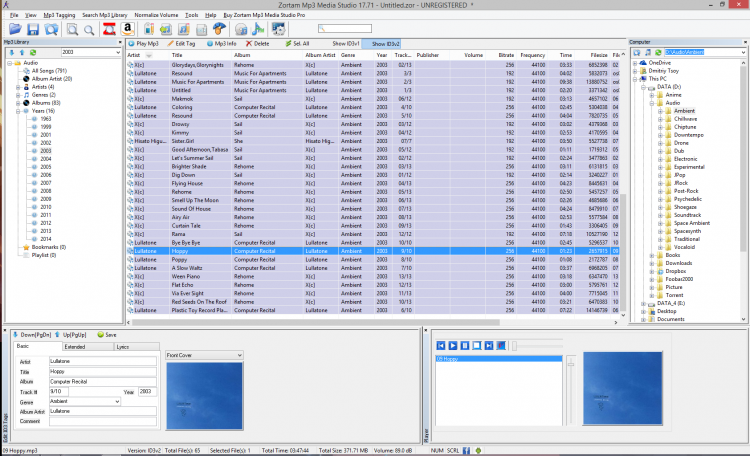
Task: Click the green refresh icon in Mp3 Library
Action: [33, 52]
